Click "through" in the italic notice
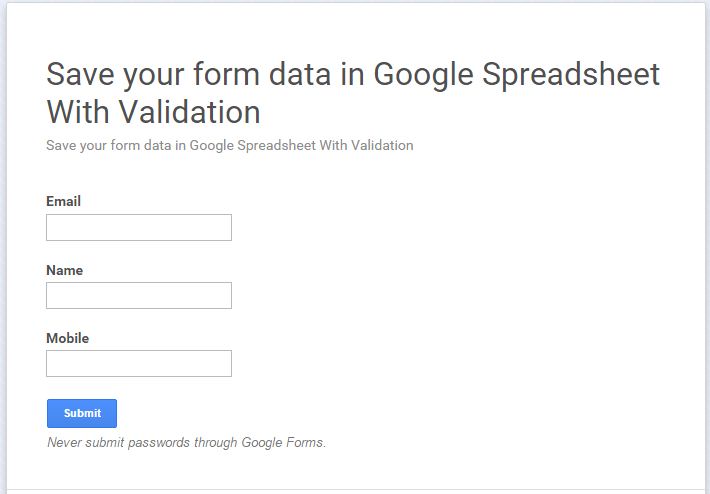Viewport: 710px width, 494px height. click(x=216, y=442)
